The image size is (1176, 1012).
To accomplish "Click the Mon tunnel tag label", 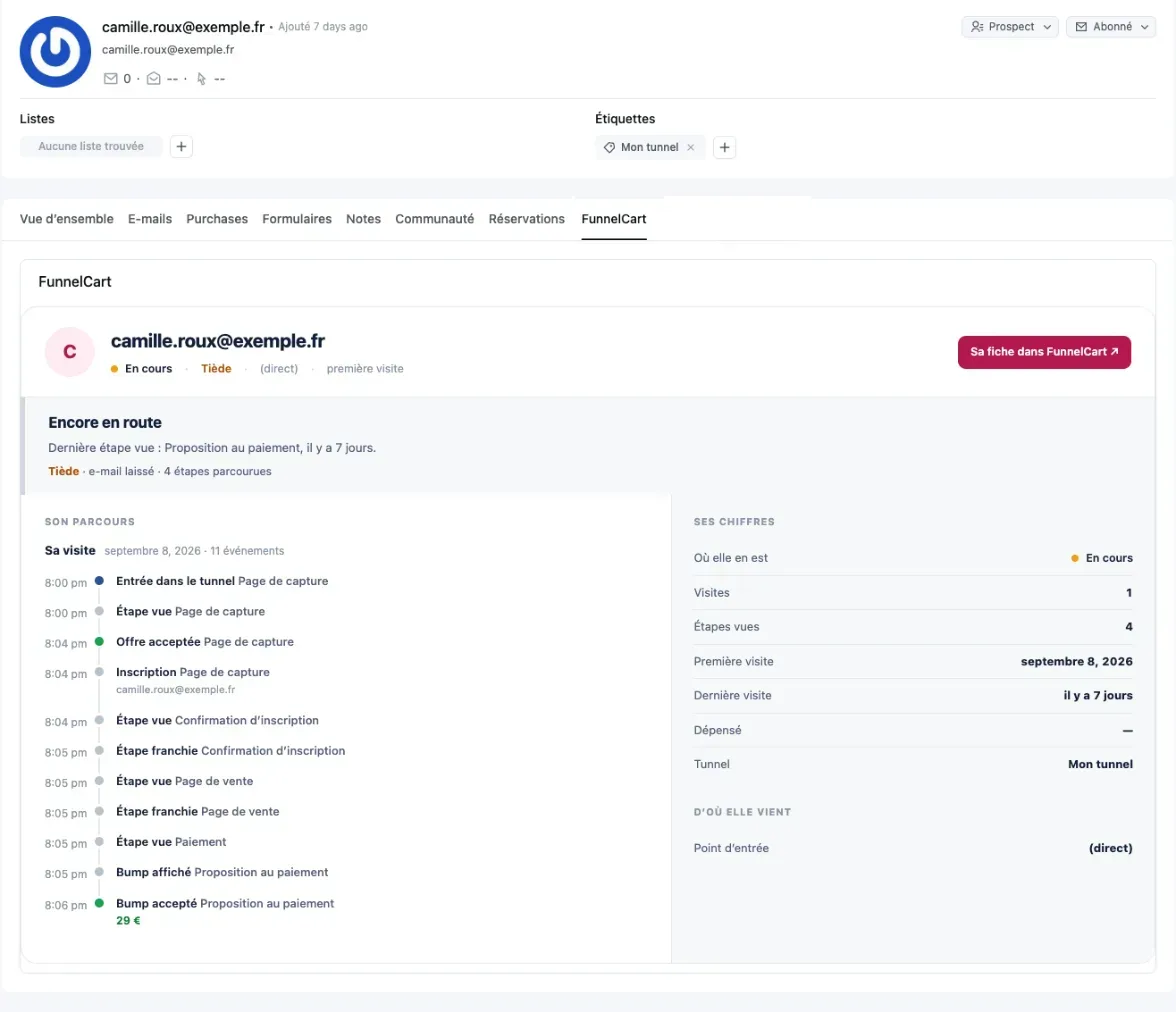I will [650, 148].
